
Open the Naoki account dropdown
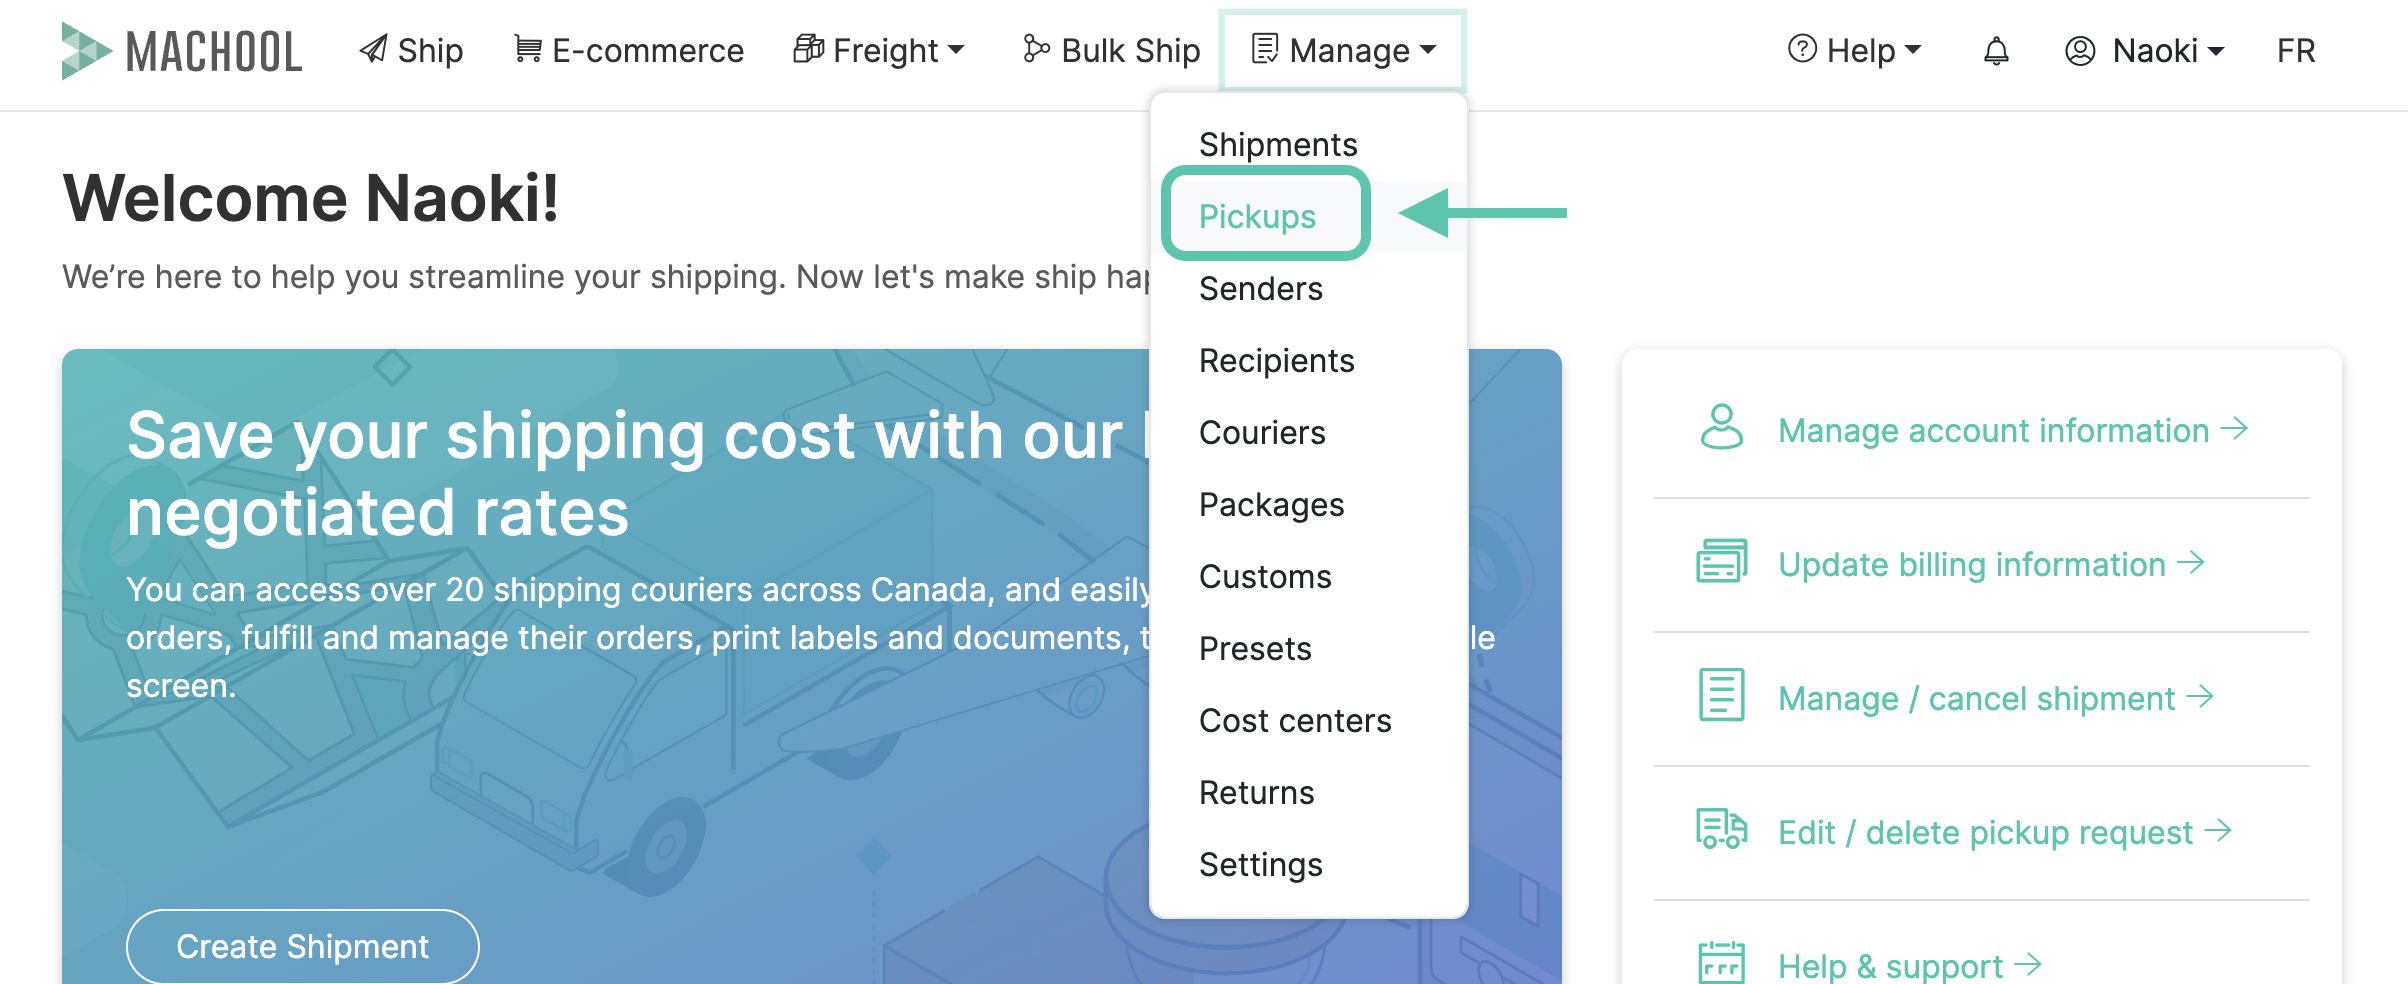pyautogui.click(x=2145, y=50)
